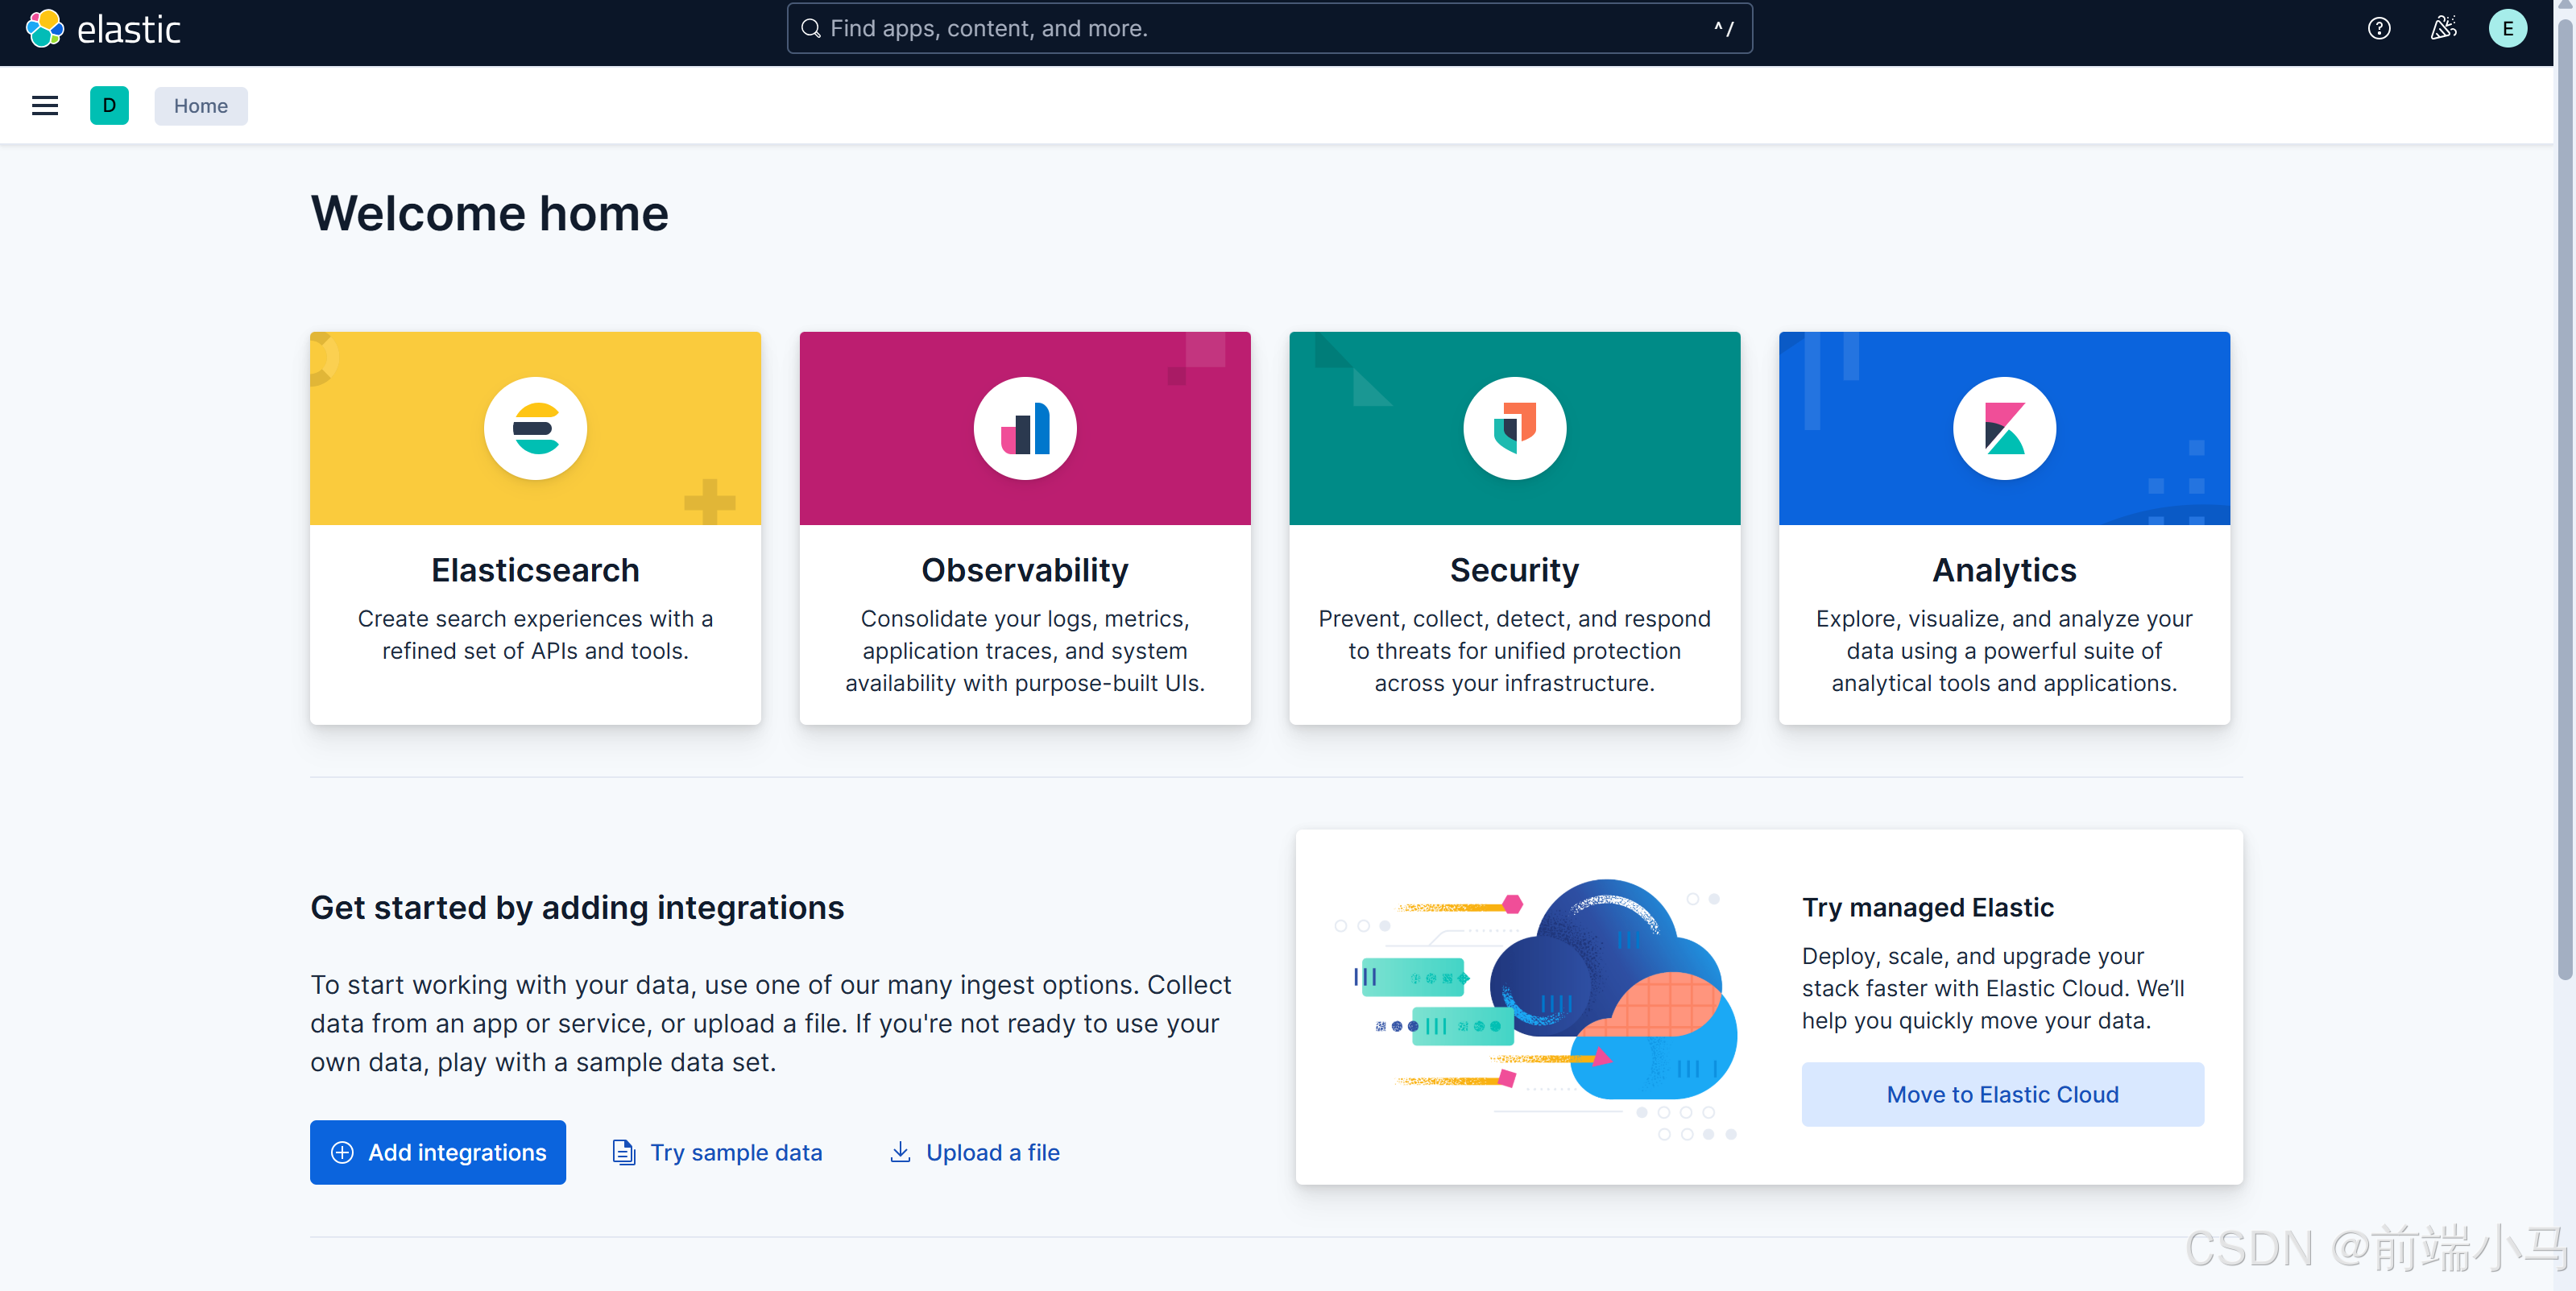Open the Elasticsearch card title
2576x1291 pixels.
[535, 570]
